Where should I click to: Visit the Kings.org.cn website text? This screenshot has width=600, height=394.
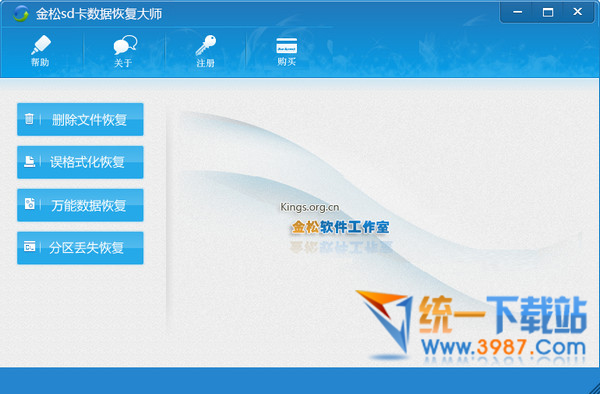tap(310, 207)
